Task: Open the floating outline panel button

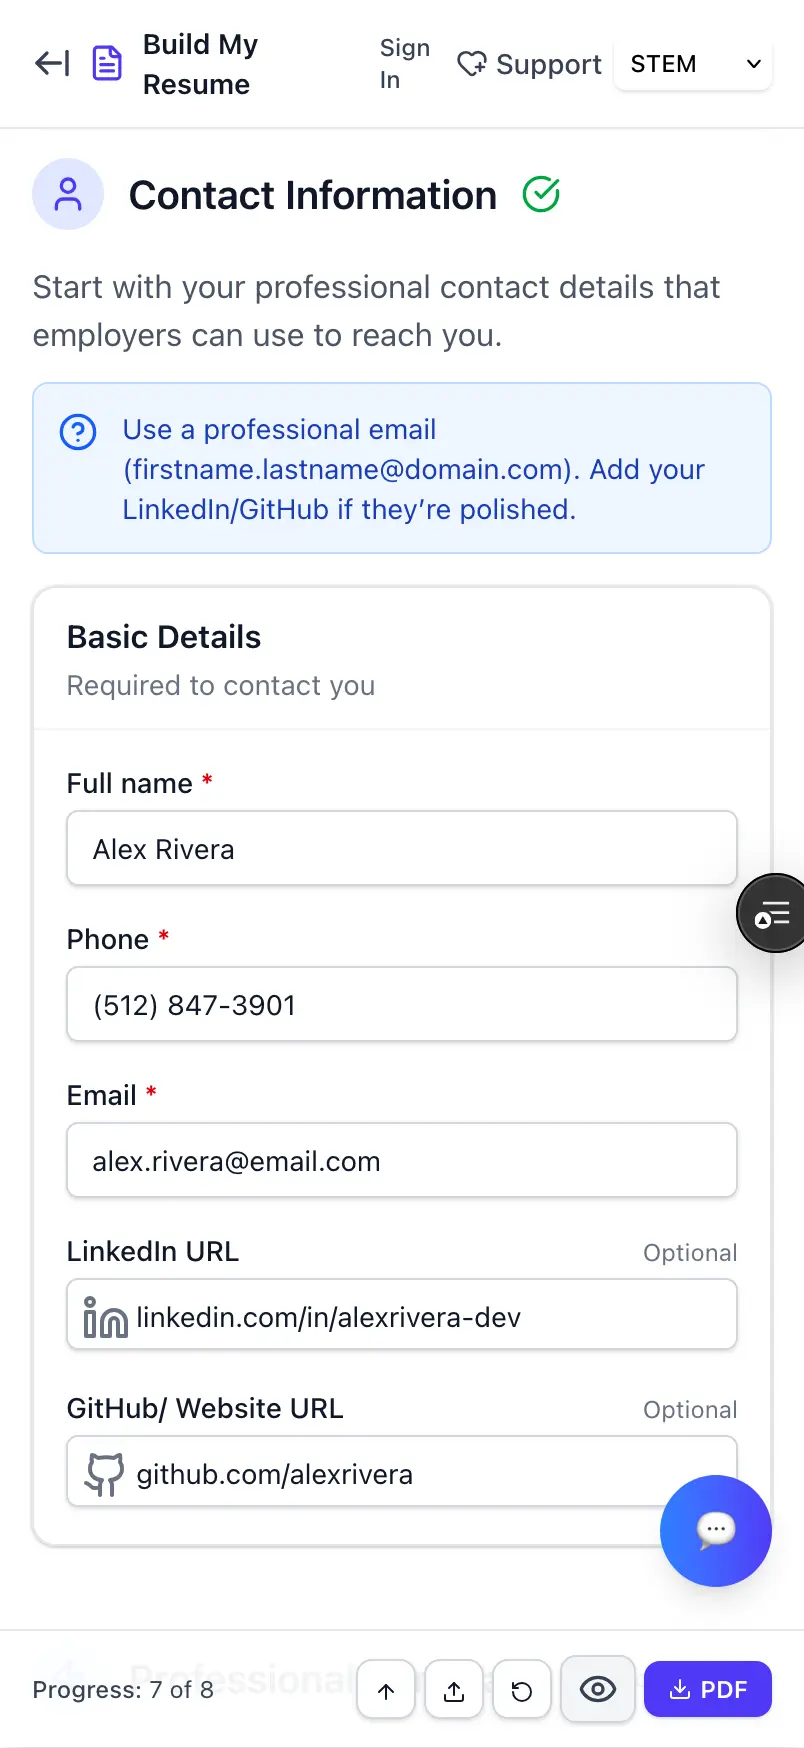Action: (773, 913)
